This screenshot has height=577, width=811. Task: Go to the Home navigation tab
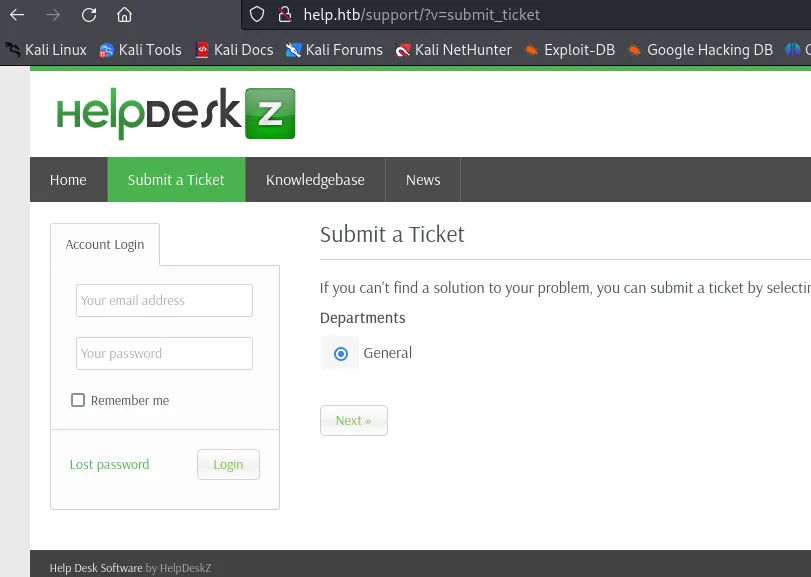tap(68, 179)
